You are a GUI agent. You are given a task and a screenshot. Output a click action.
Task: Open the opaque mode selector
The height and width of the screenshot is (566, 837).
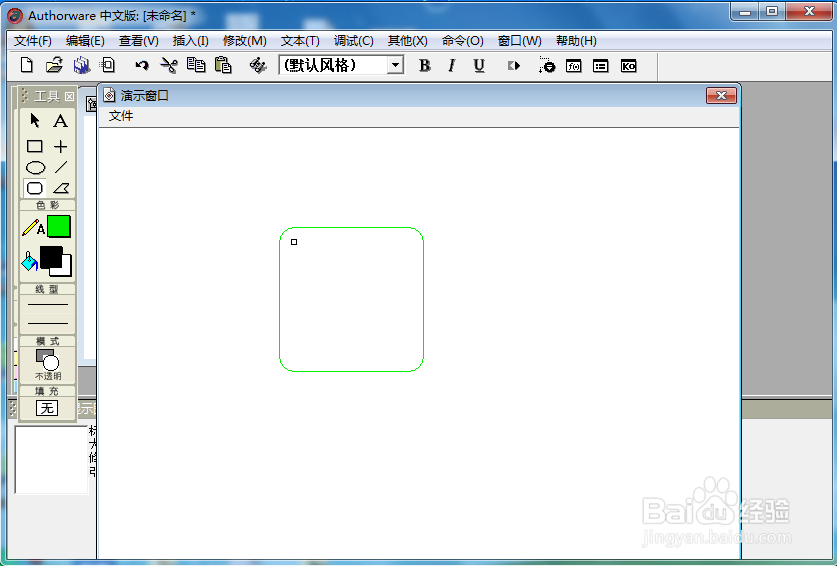pyautogui.click(x=48, y=364)
